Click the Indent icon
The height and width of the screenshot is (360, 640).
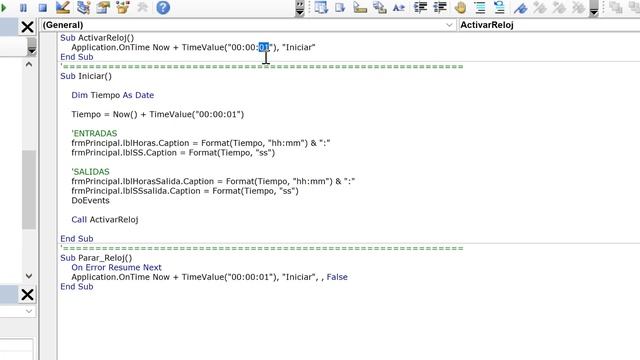click(420, 7)
